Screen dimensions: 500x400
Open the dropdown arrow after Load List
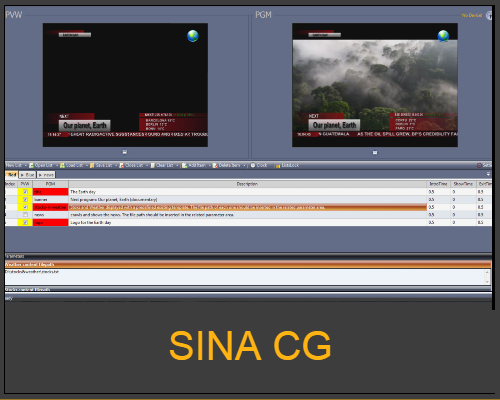click(87, 166)
